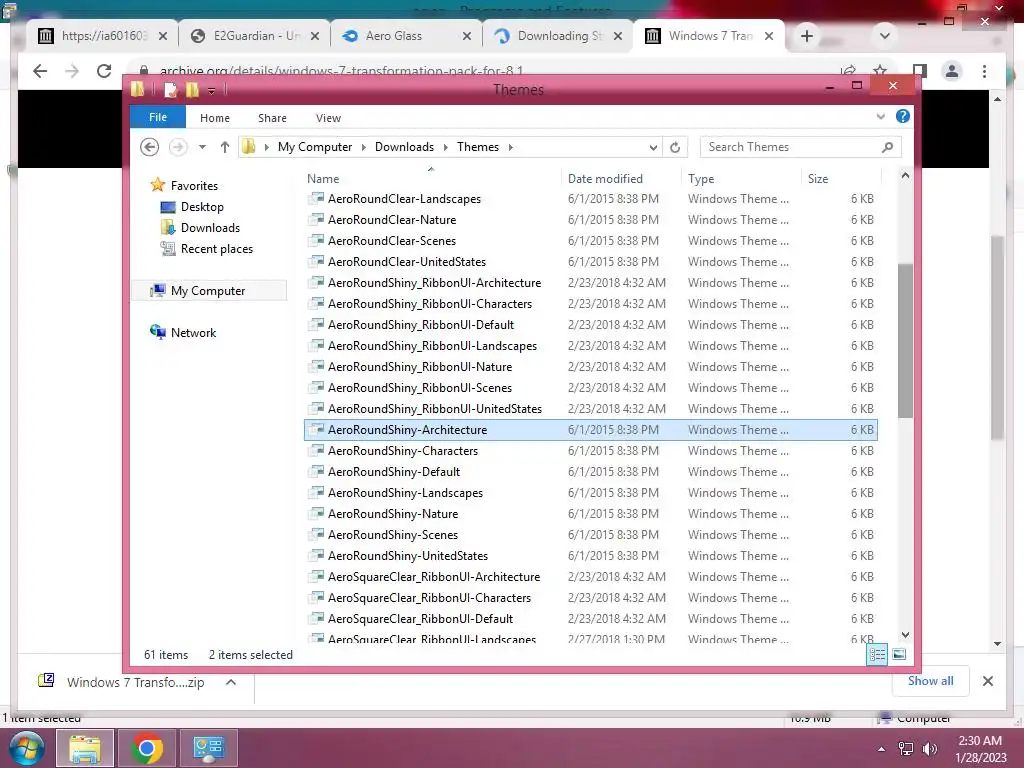Click the Explorer Forward navigation arrow
The width and height of the screenshot is (1024, 768).
(177, 147)
